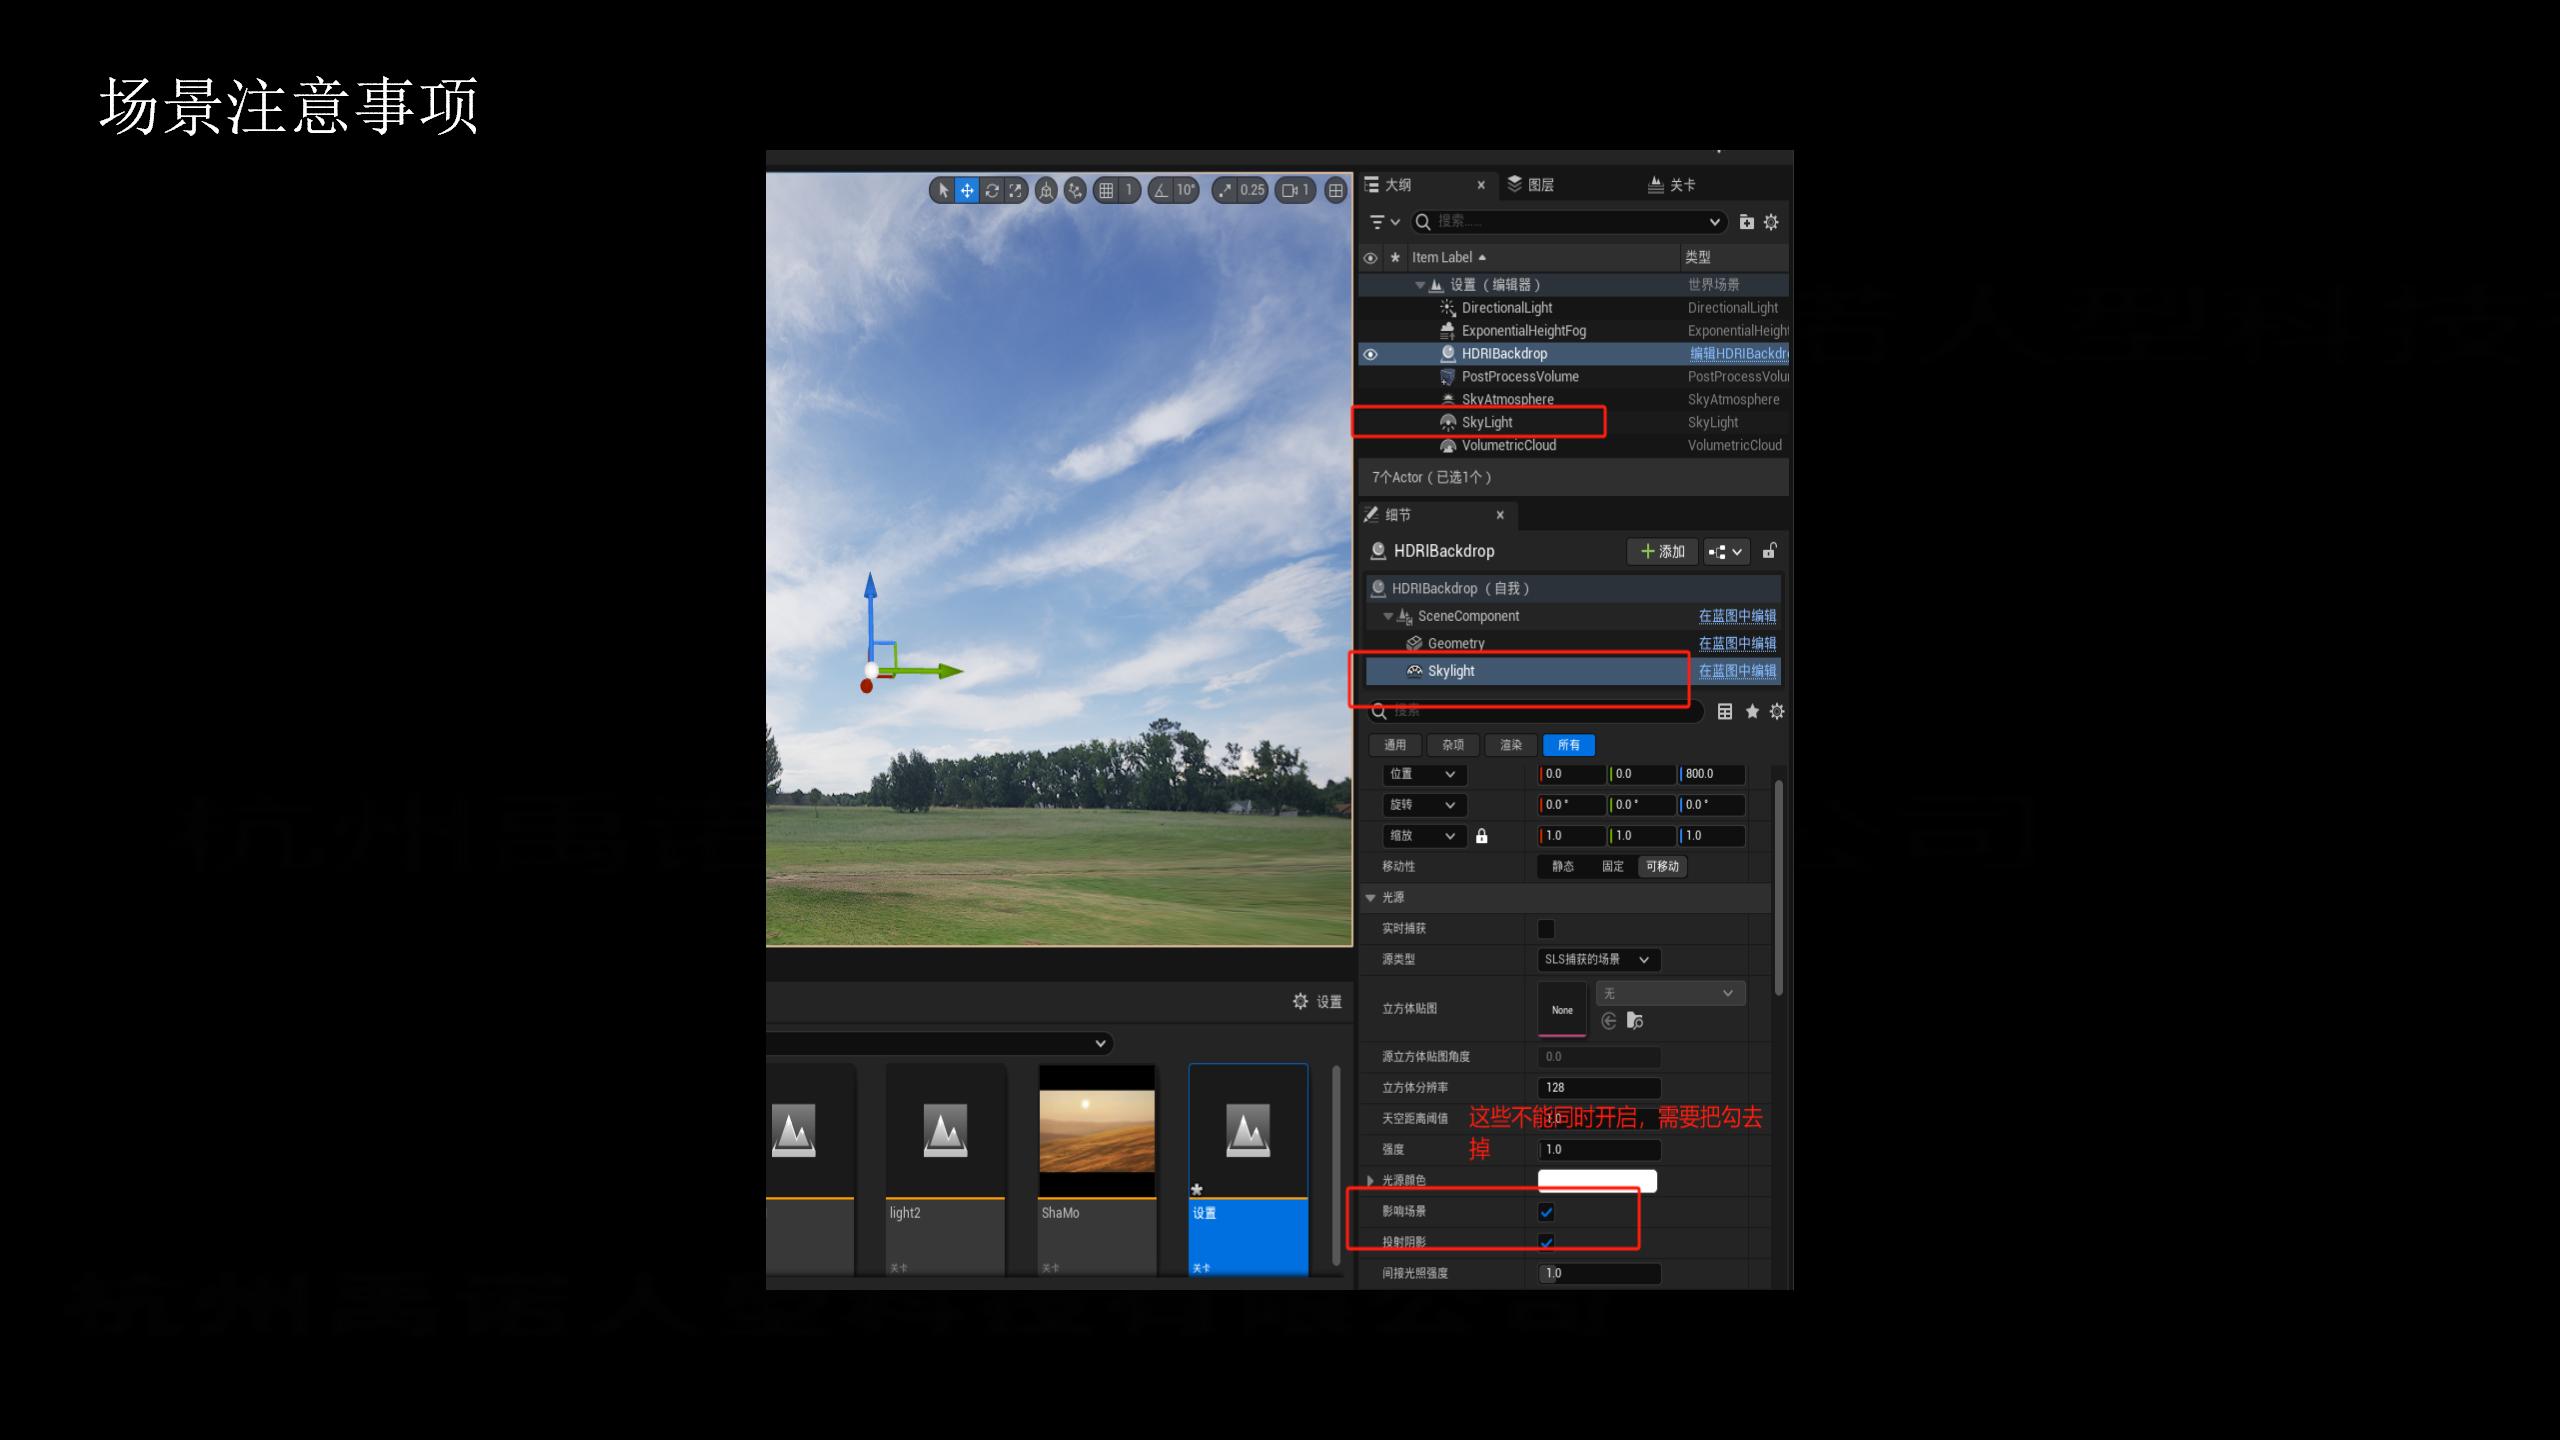Set mobility to 固定 stationary
This screenshot has height=1440, width=2560.
point(1613,867)
